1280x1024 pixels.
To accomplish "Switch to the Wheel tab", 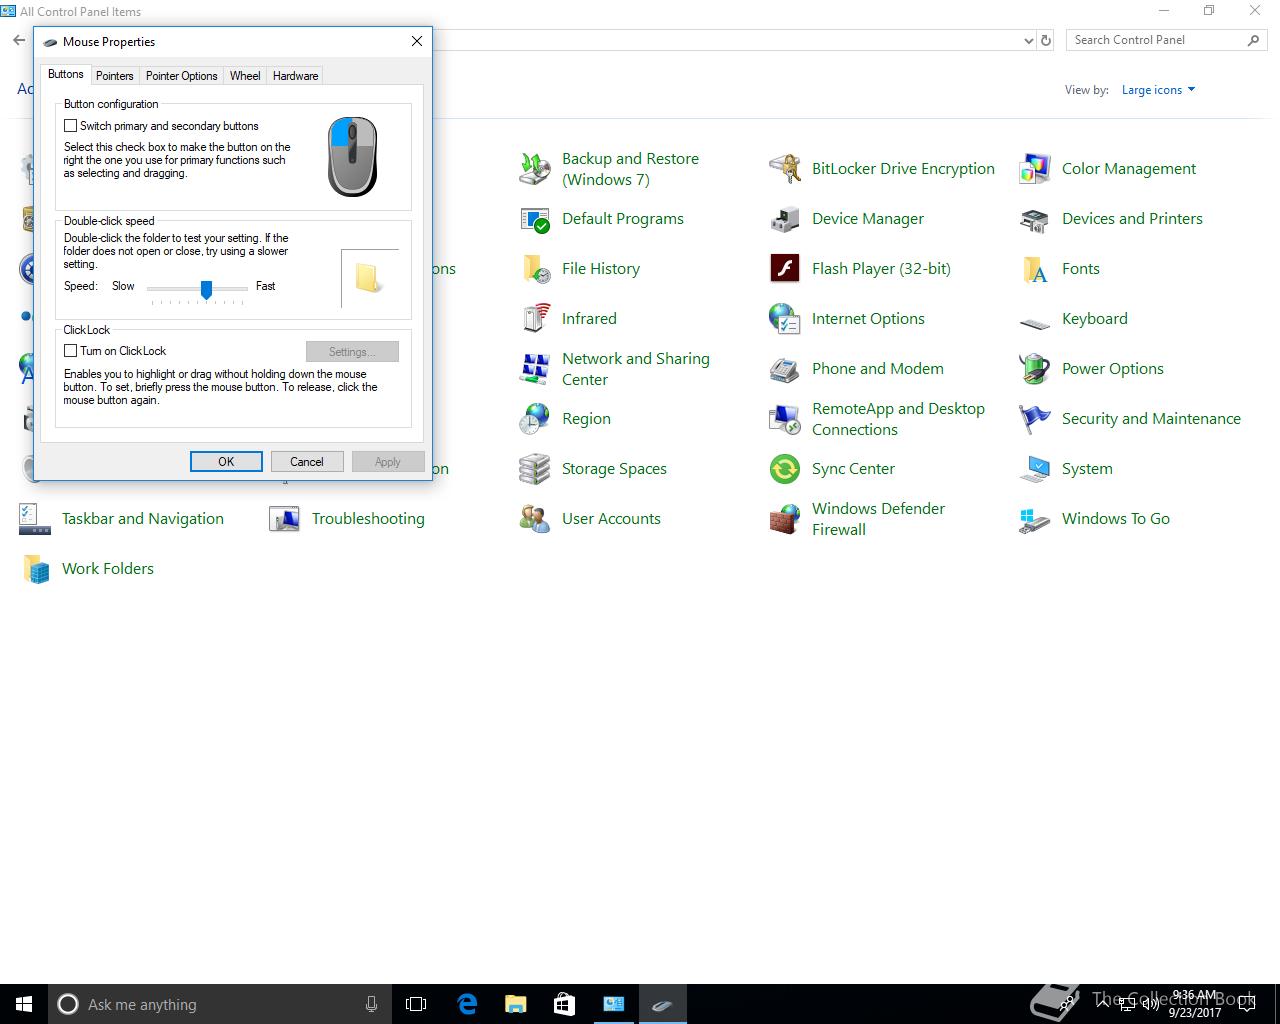I will (x=245, y=76).
